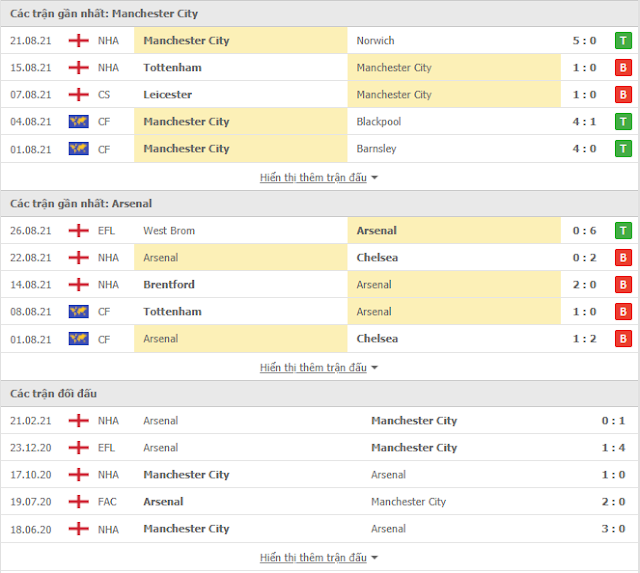Click red B badge on Brentford vs Arsenal
This screenshot has width=640, height=573.
[x=623, y=284]
